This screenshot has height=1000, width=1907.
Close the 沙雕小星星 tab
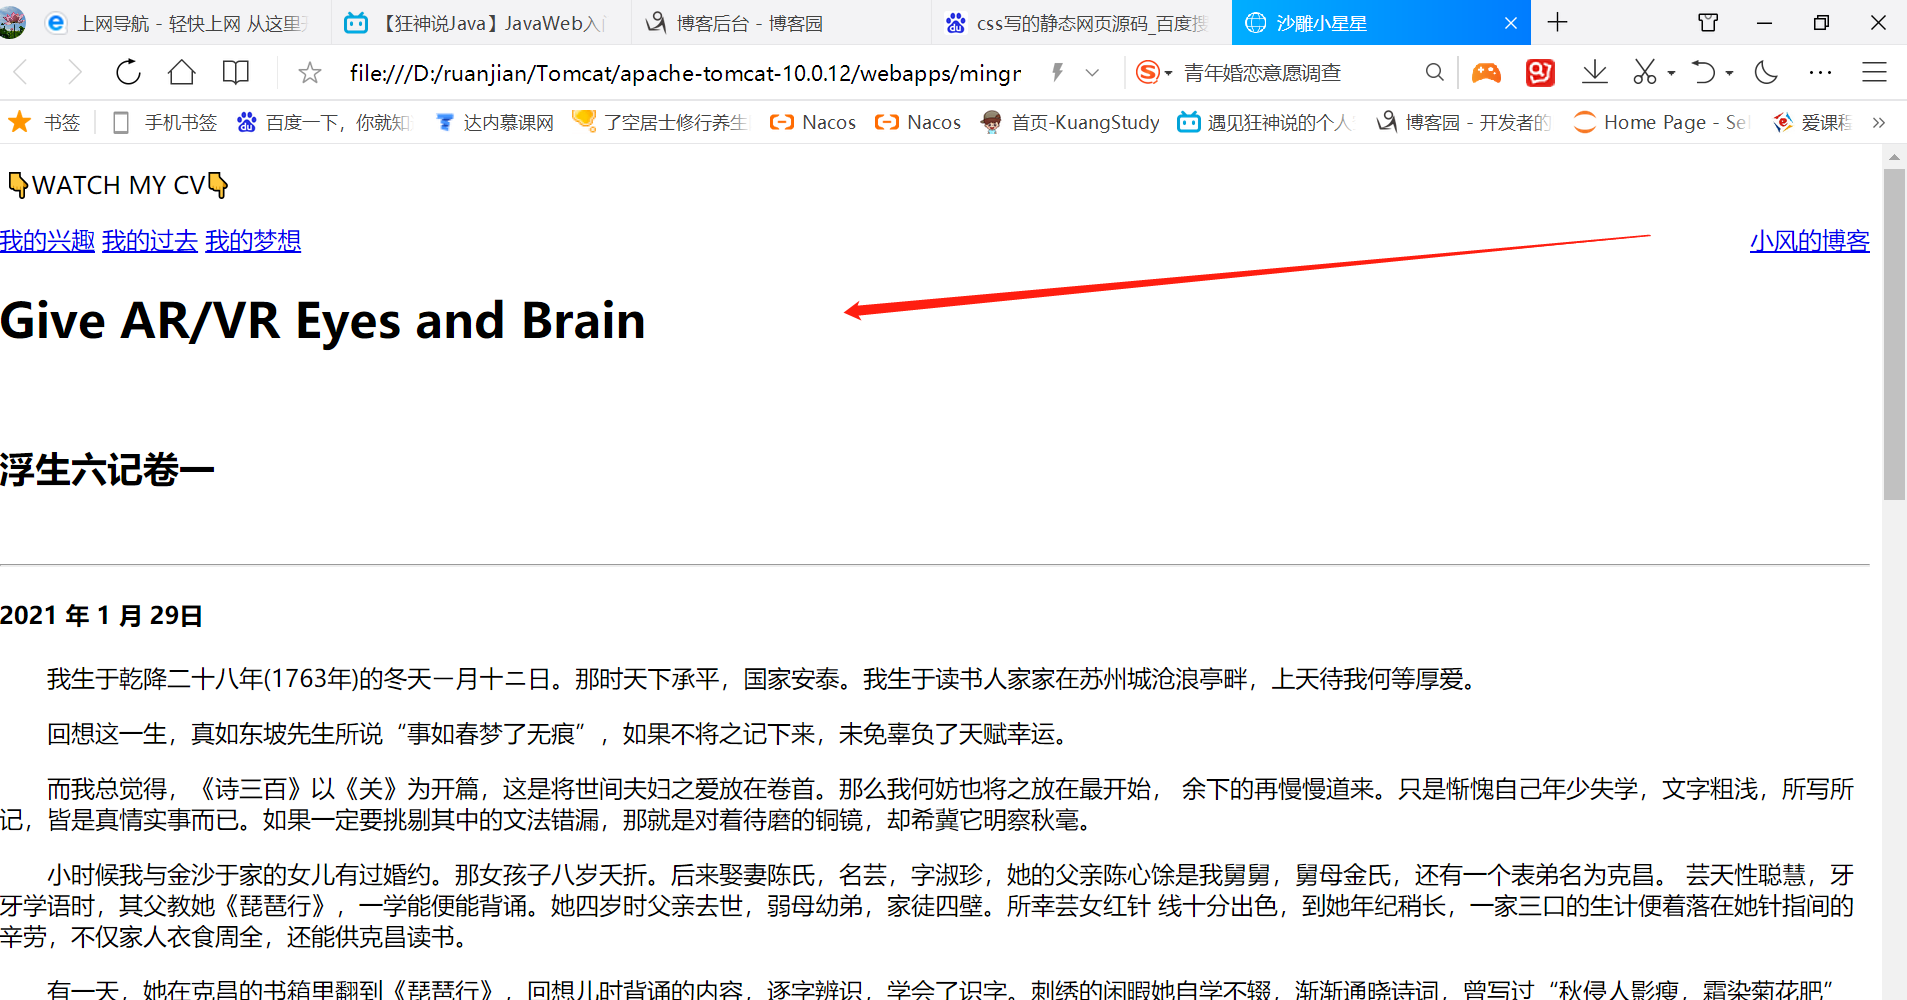pyautogui.click(x=1511, y=23)
